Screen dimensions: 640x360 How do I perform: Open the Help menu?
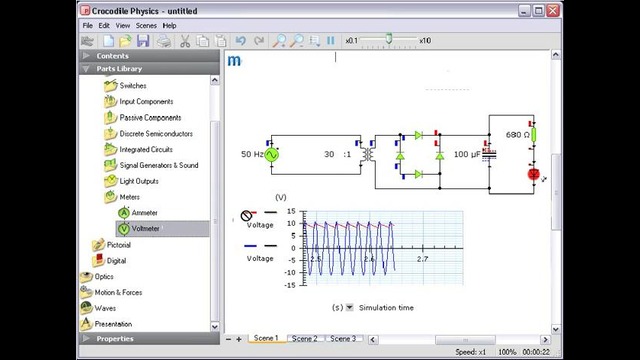169,26
